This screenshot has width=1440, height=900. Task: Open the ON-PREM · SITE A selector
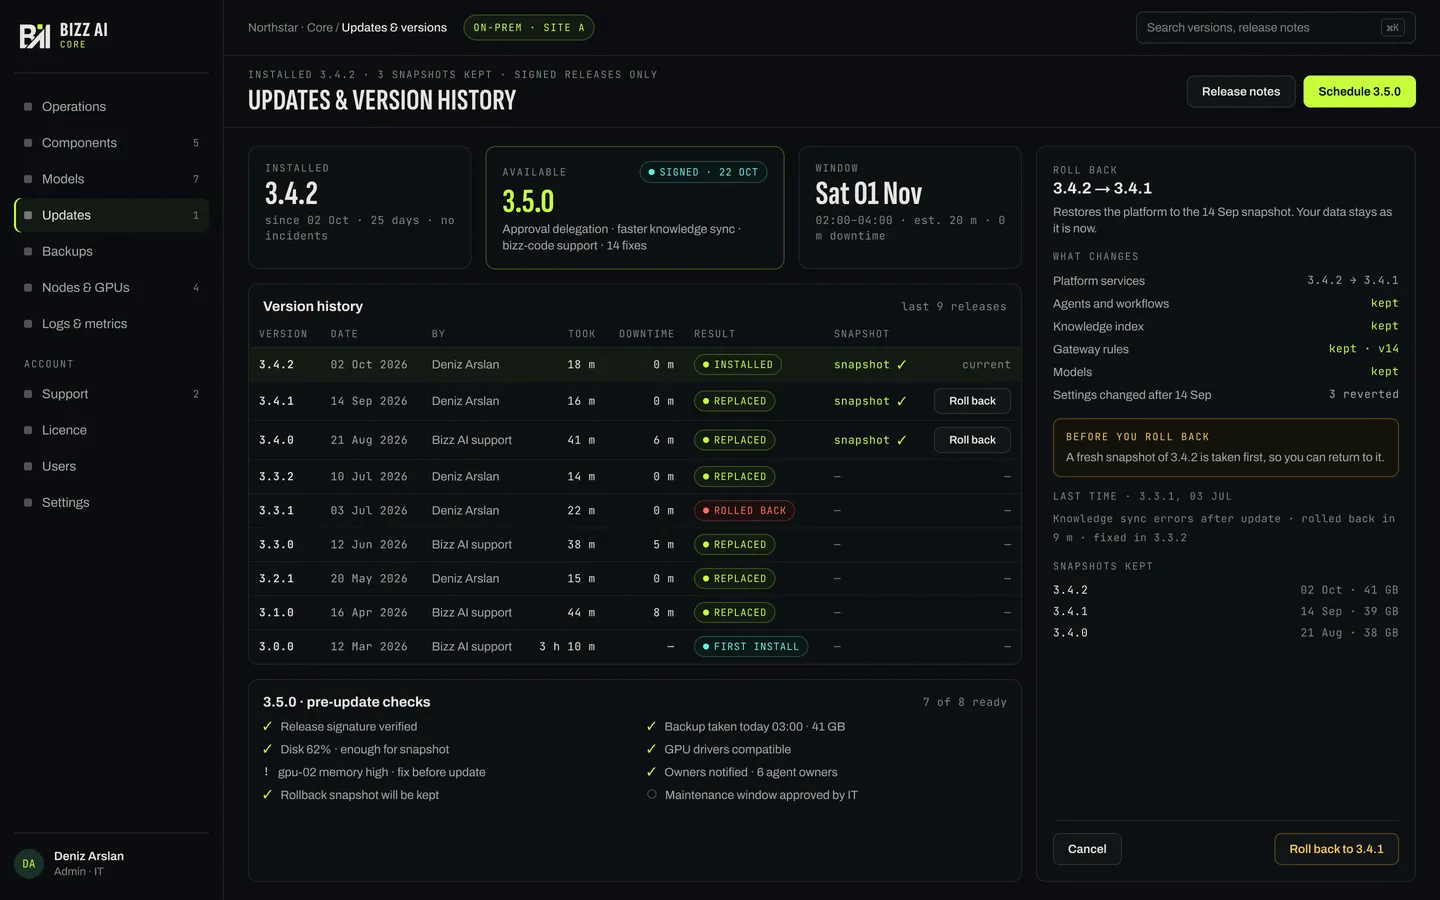pyautogui.click(x=529, y=28)
